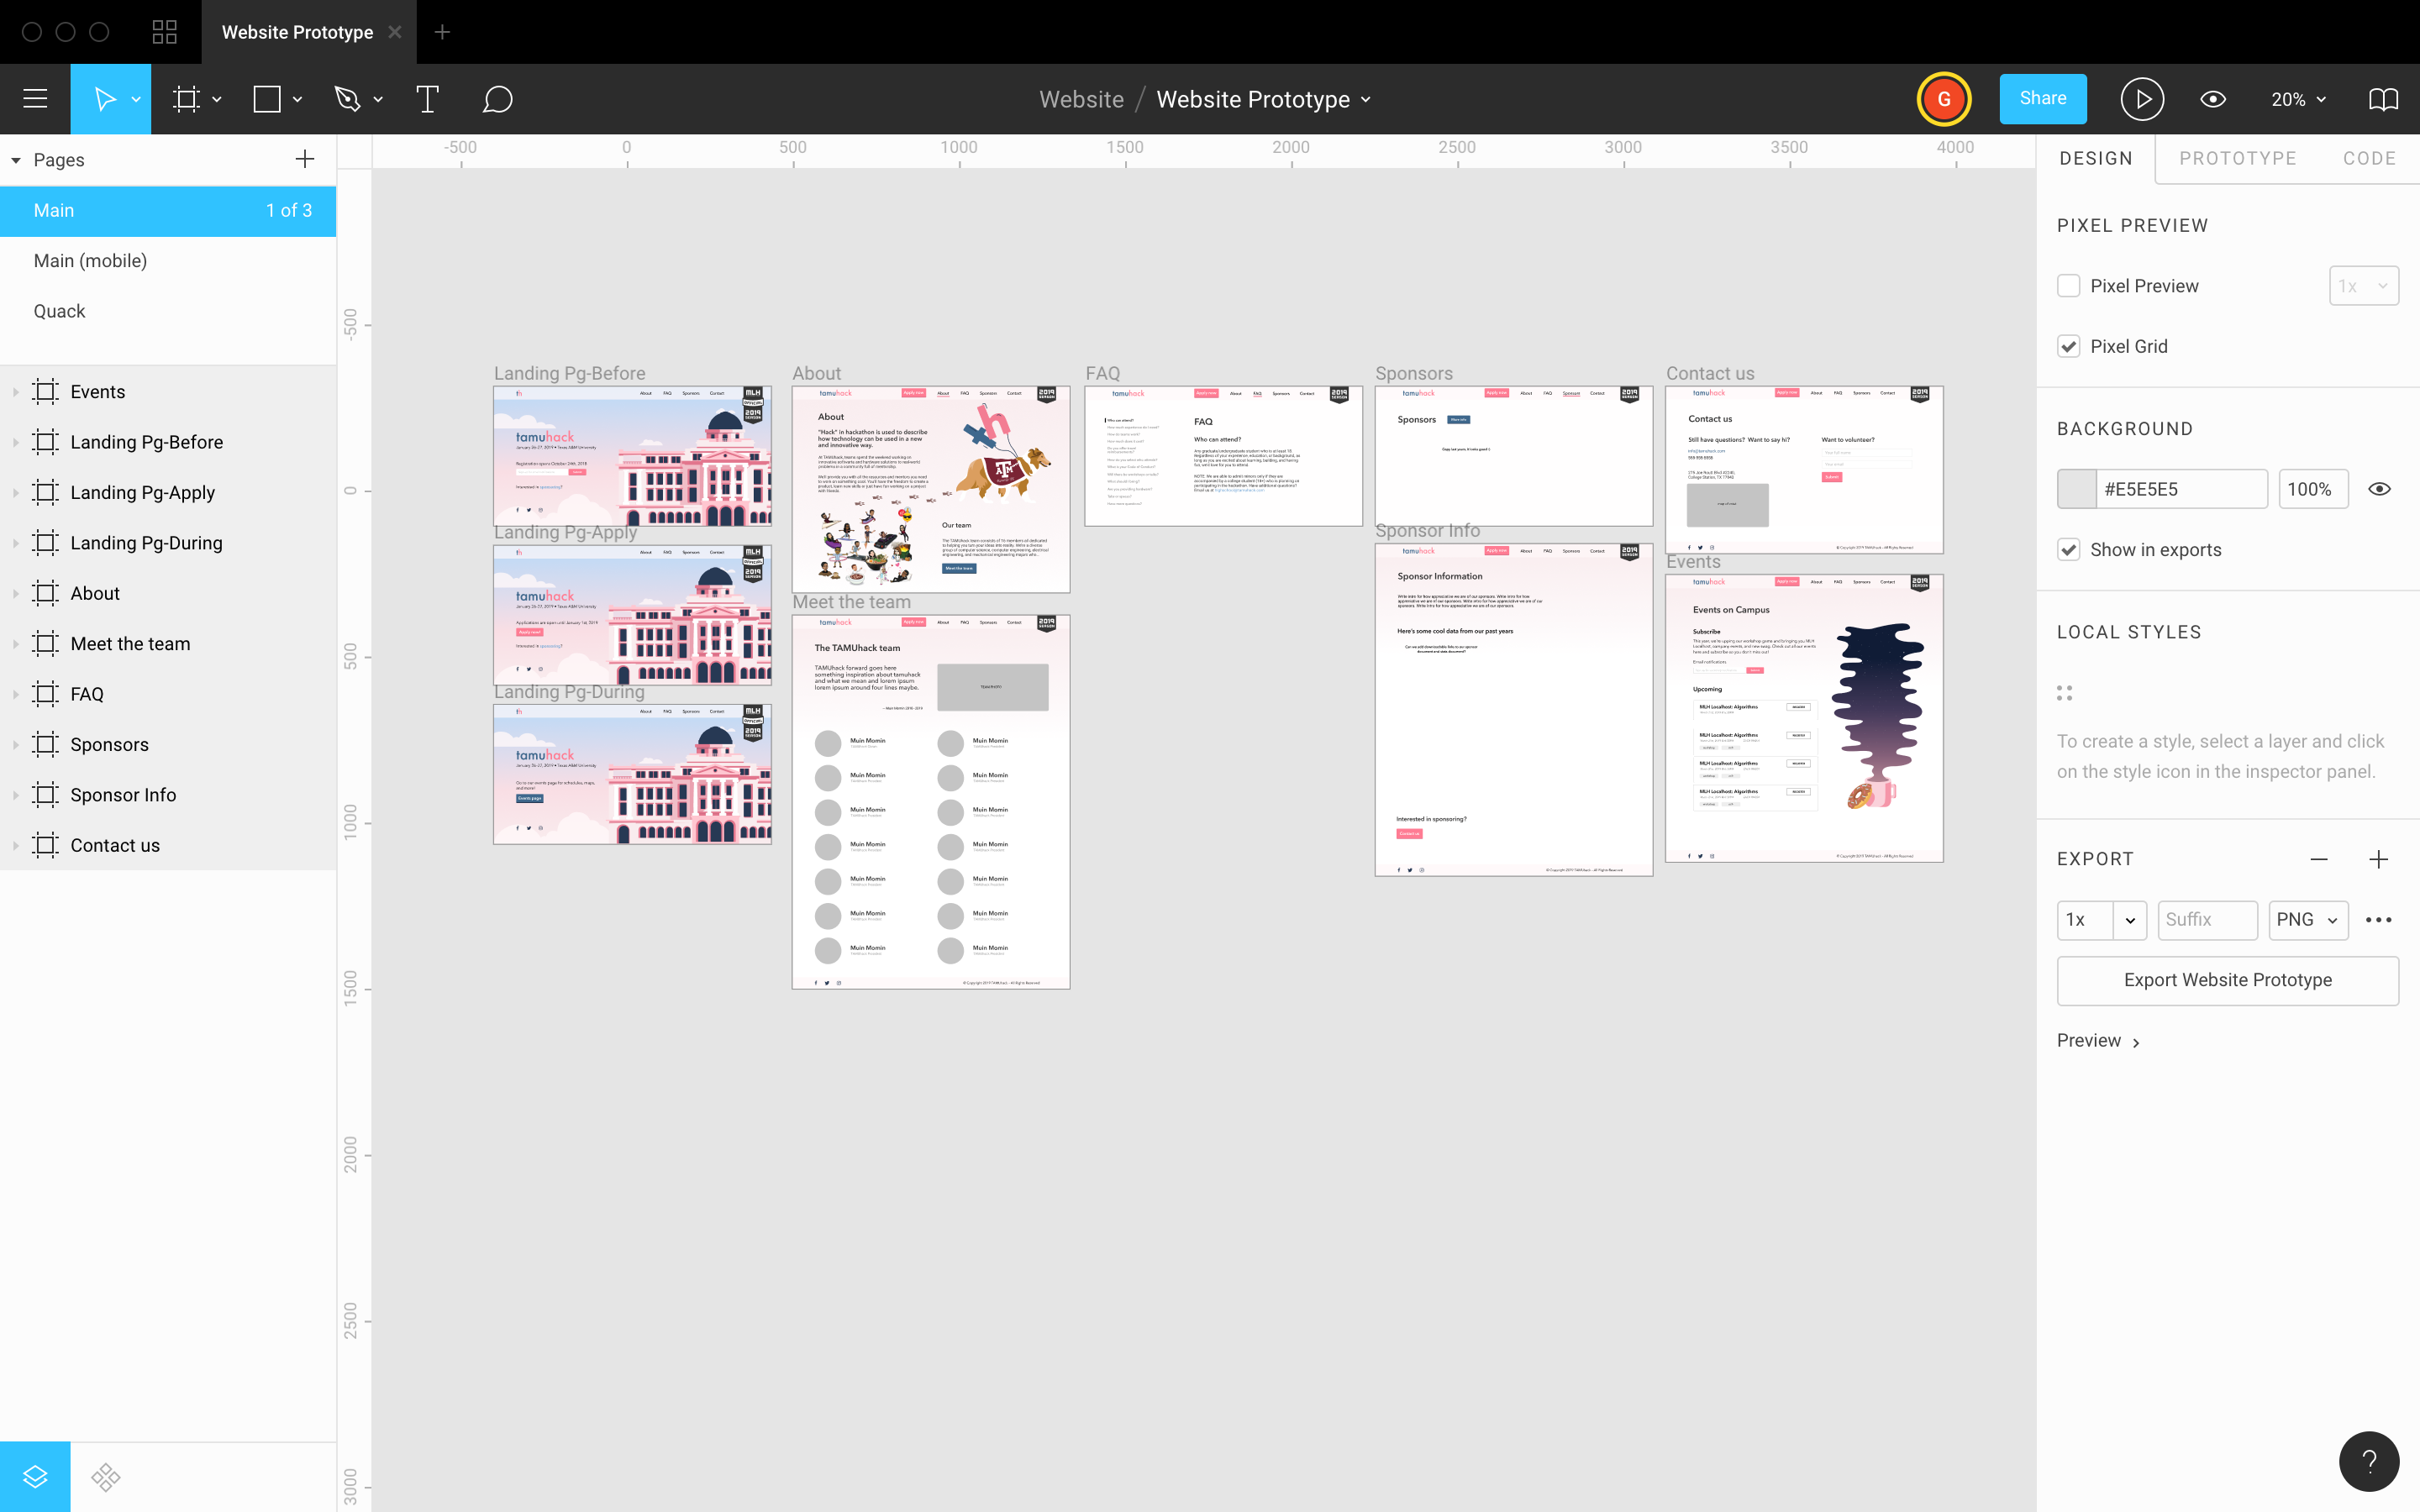Open the PNG export format dropdown
Image resolution: width=2420 pixels, height=1512 pixels.
2307,919
